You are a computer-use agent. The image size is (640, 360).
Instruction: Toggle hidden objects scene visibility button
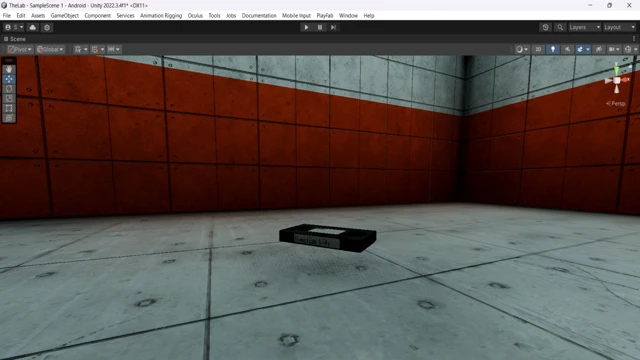coord(599,49)
